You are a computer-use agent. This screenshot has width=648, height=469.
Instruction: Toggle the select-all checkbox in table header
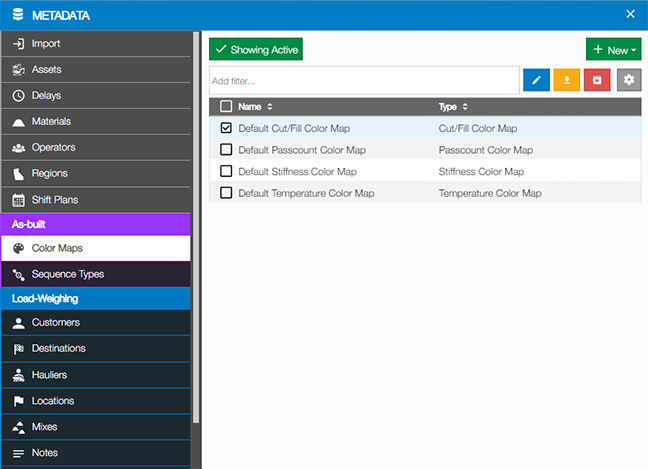point(226,107)
